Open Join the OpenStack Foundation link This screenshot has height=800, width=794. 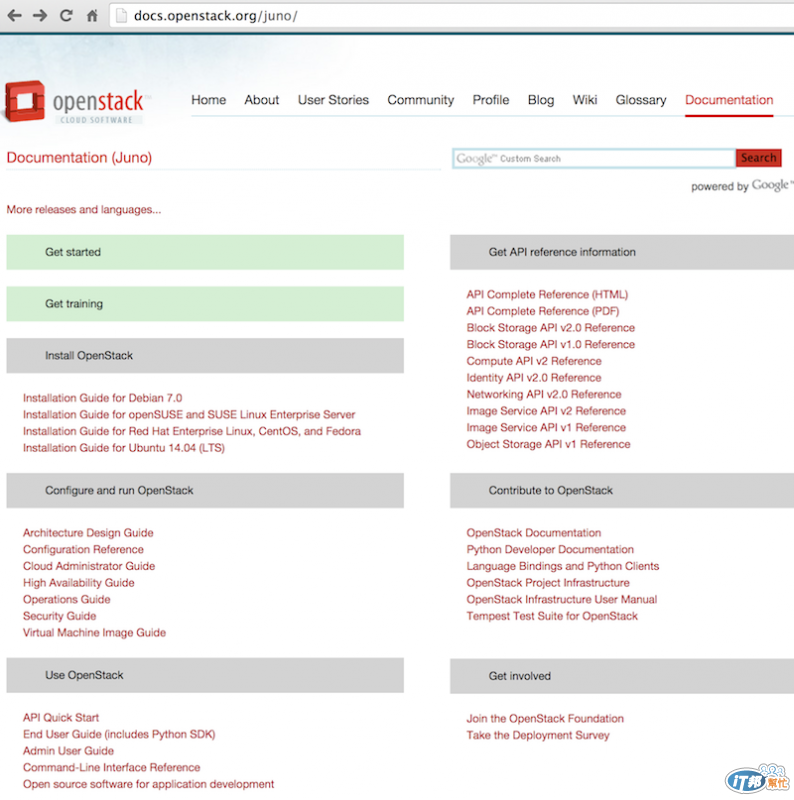click(545, 718)
